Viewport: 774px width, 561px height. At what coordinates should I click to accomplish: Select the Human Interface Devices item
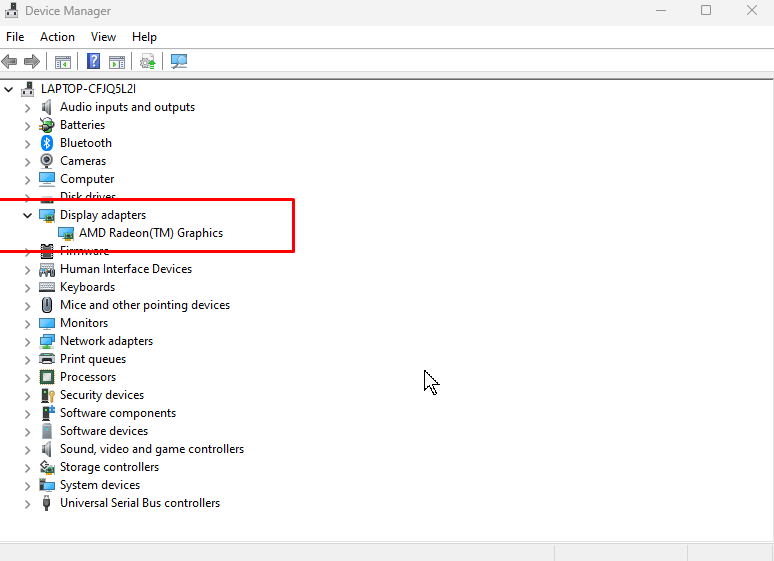pyautogui.click(x=125, y=269)
